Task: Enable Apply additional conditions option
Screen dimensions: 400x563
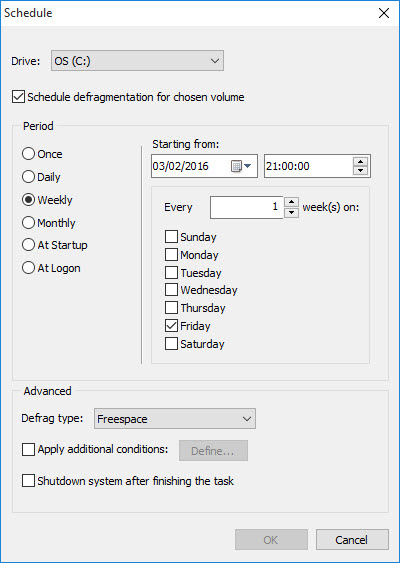Action: tap(28, 449)
